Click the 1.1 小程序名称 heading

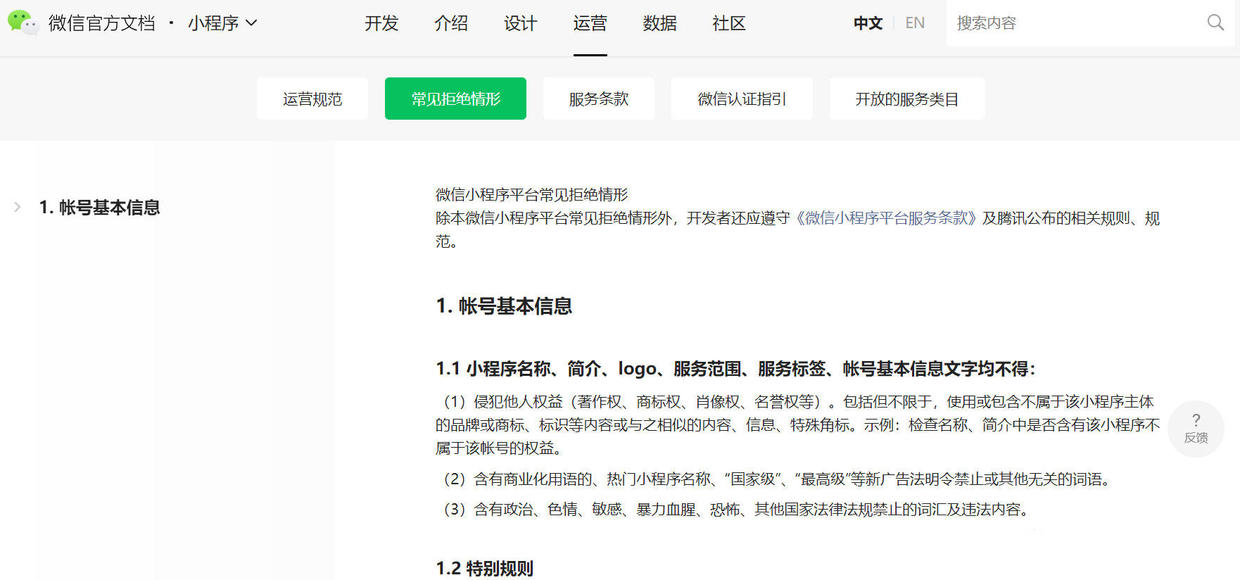coord(736,369)
